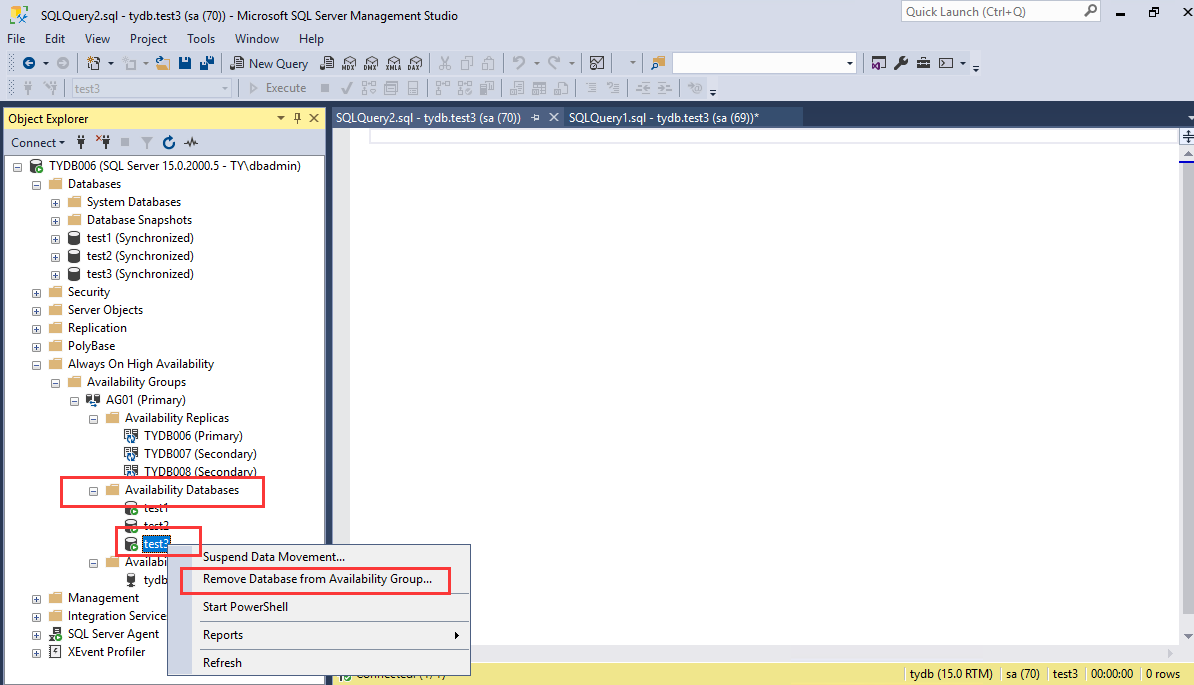Viewport: 1194px width, 685px height.
Task: Click the Open File folder icon
Action: pos(162,63)
